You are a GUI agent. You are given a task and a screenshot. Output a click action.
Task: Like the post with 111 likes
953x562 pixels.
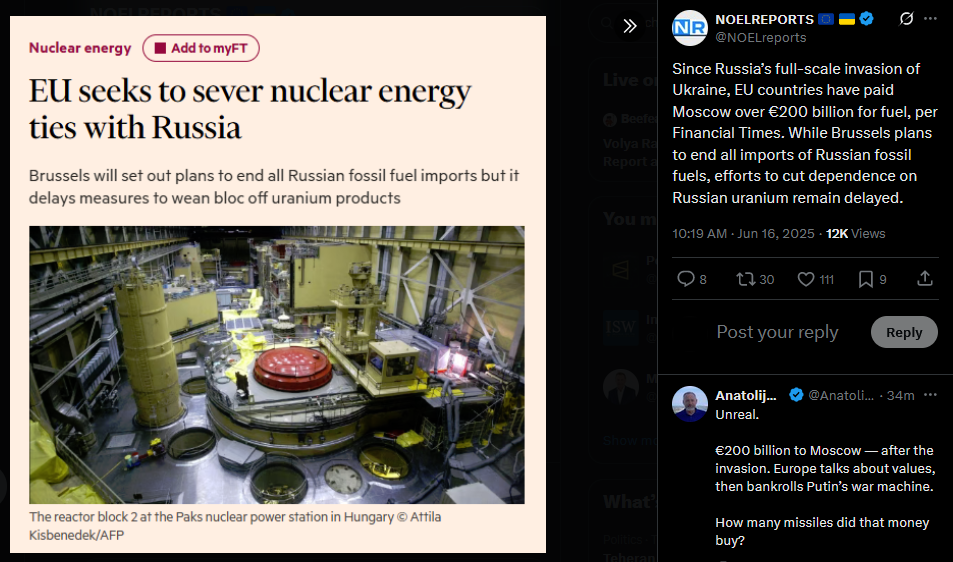point(816,279)
